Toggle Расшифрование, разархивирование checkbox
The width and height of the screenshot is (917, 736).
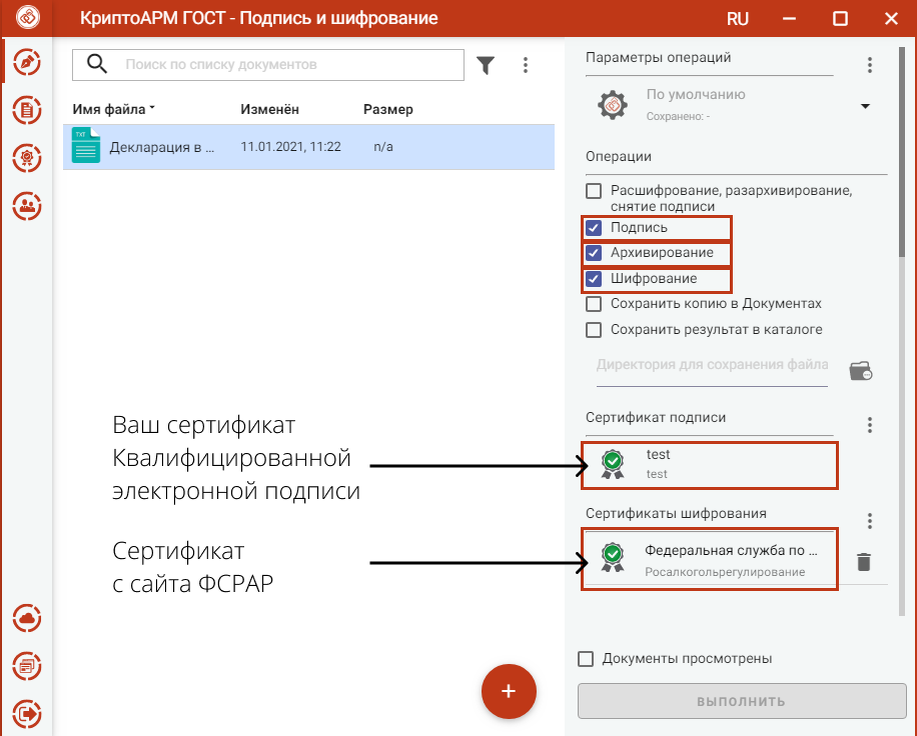coord(594,191)
